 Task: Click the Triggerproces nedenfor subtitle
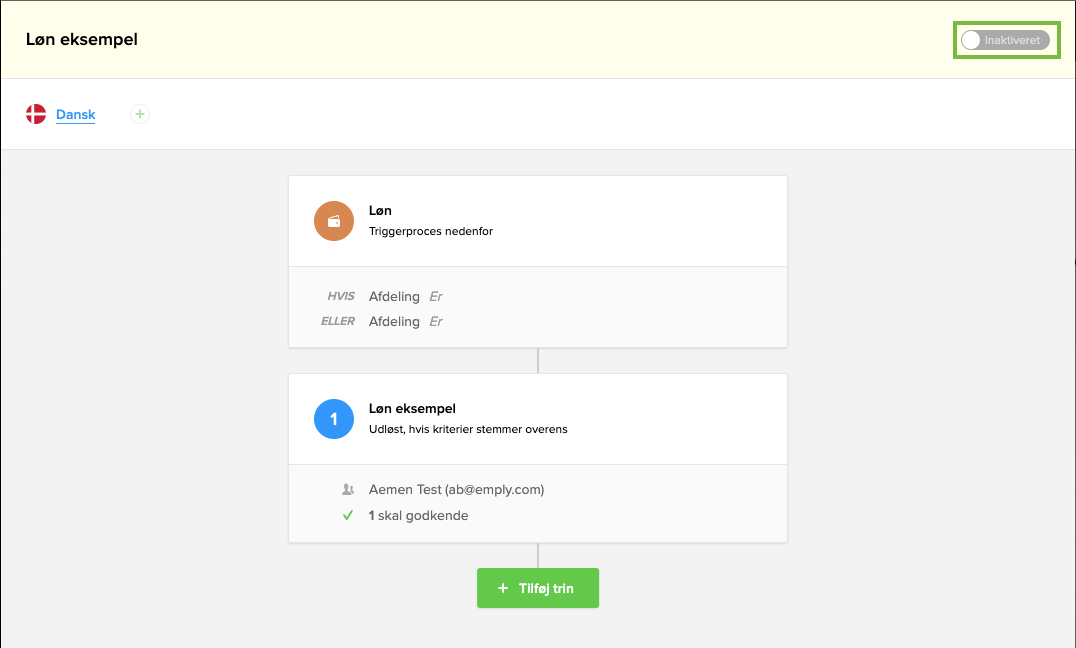click(431, 231)
